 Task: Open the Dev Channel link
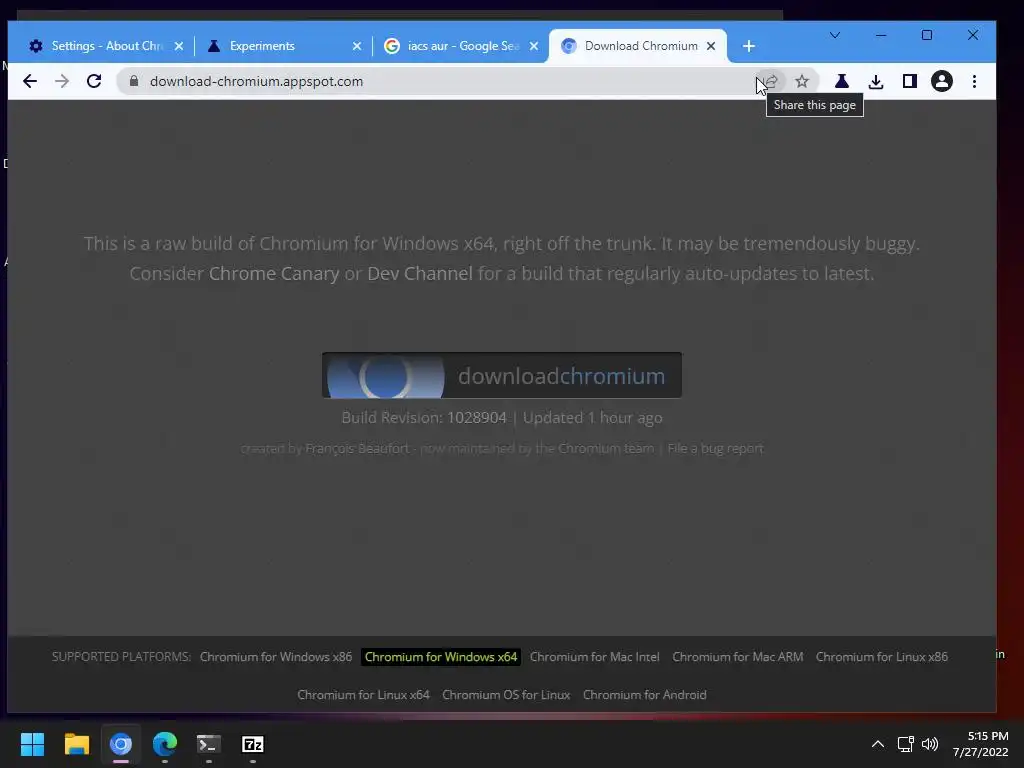tap(419, 274)
